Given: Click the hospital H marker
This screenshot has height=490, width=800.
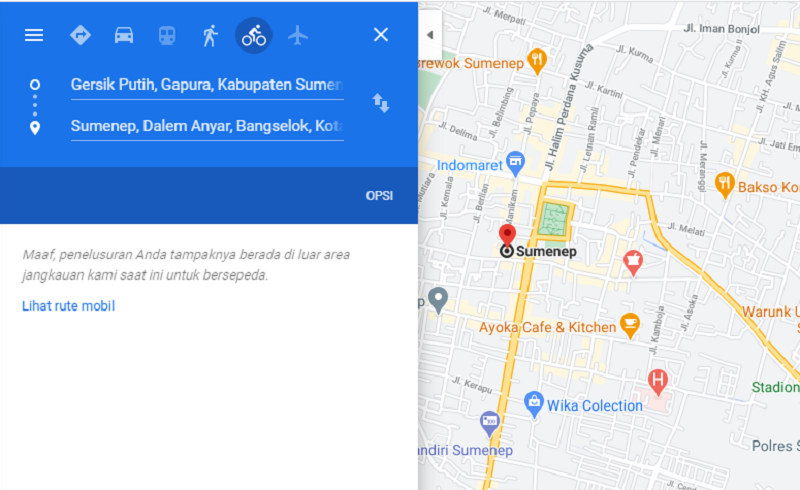Looking at the screenshot, I should 658,382.
